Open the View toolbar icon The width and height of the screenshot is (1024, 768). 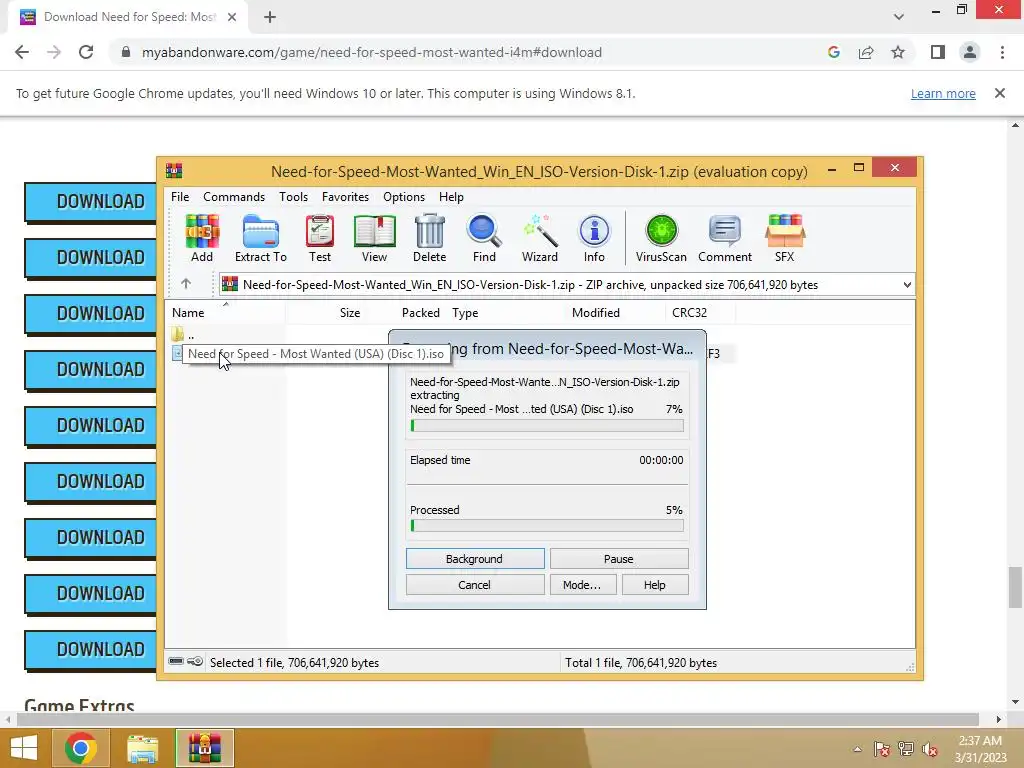(x=374, y=238)
